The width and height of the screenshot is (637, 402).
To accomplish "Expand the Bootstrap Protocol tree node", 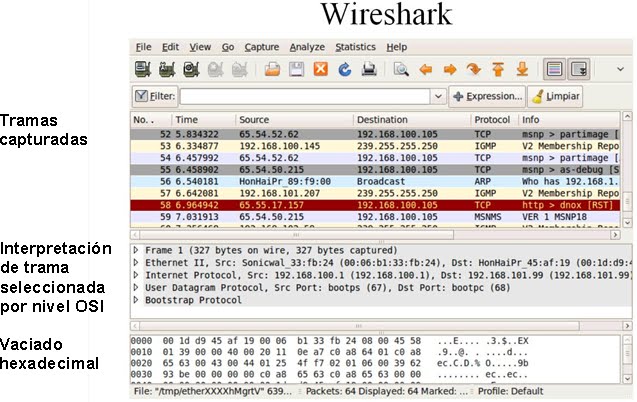I will 136,300.
